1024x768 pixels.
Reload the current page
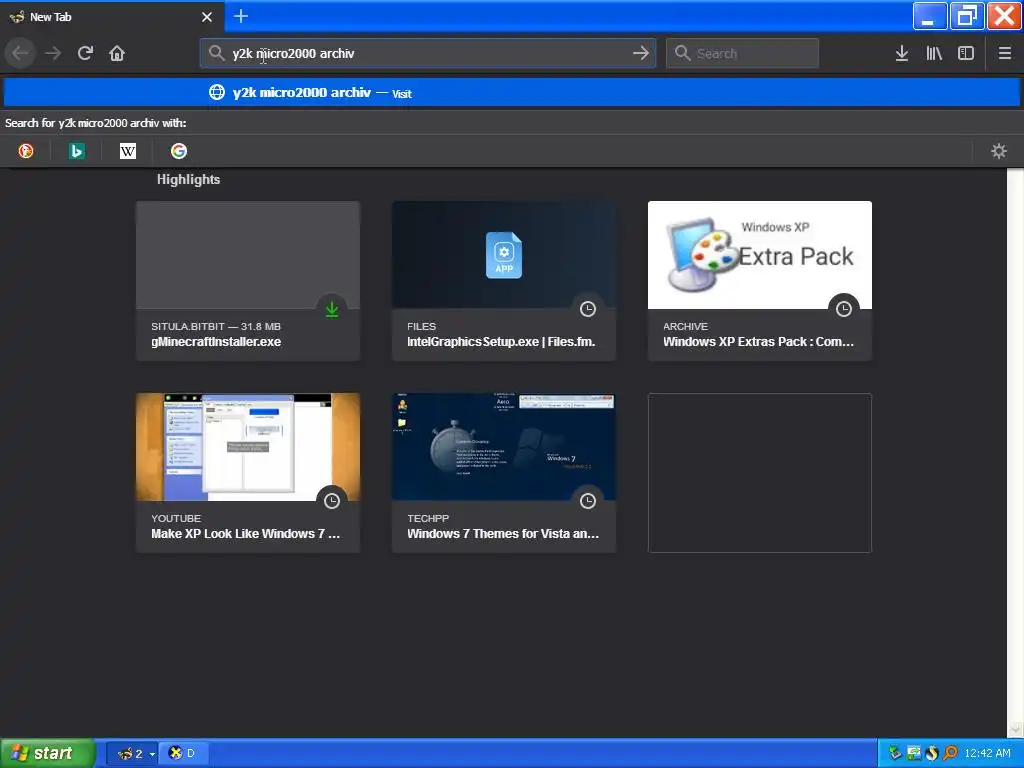pos(85,53)
